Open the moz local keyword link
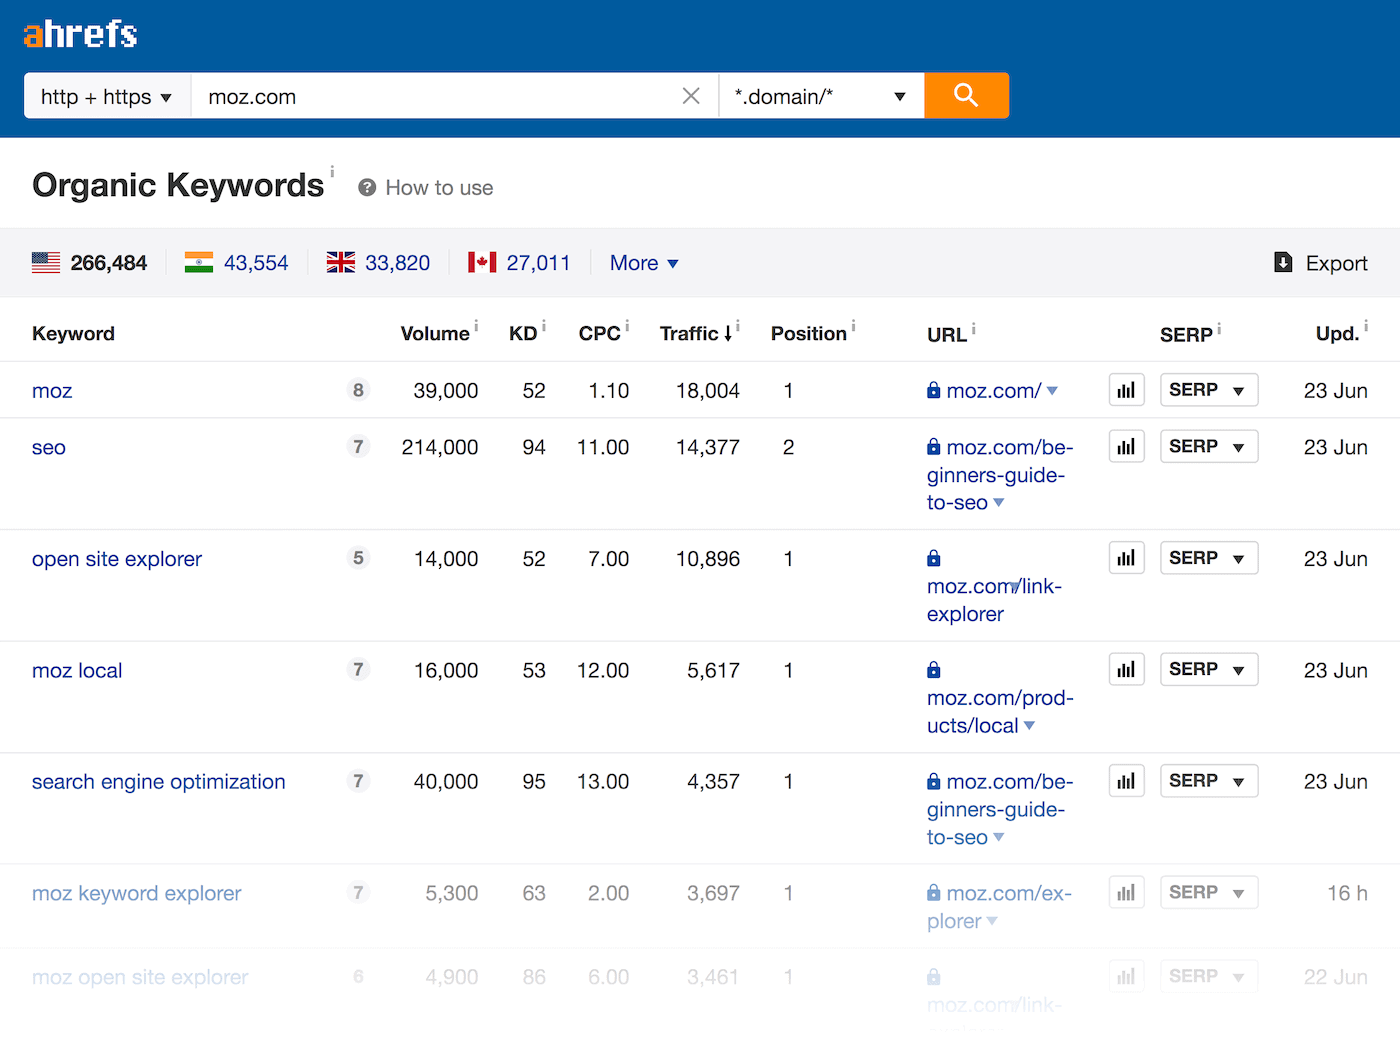 click(x=77, y=671)
